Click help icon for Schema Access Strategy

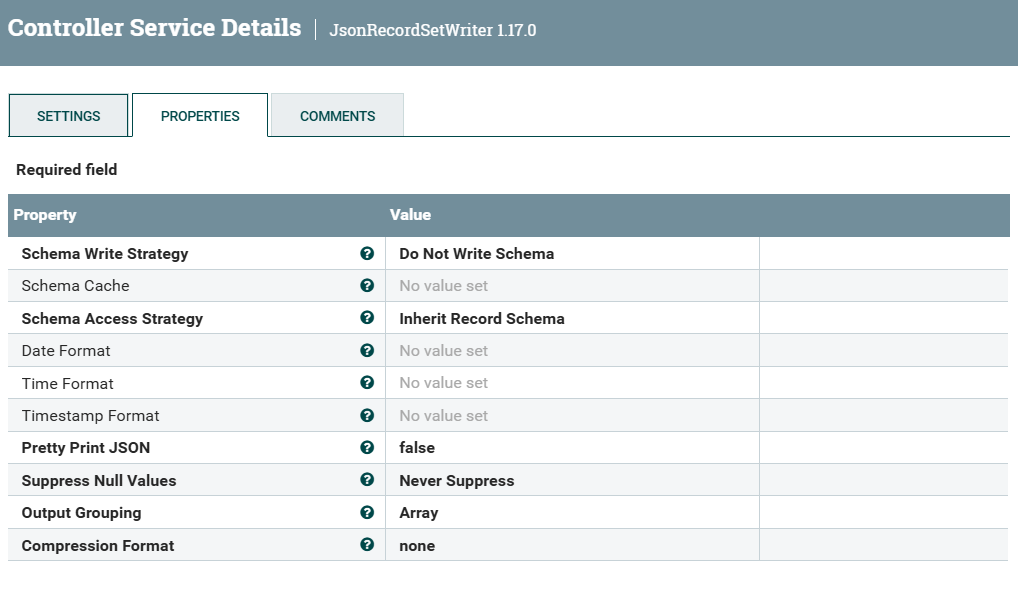pyautogui.click(x=367, y=318)
